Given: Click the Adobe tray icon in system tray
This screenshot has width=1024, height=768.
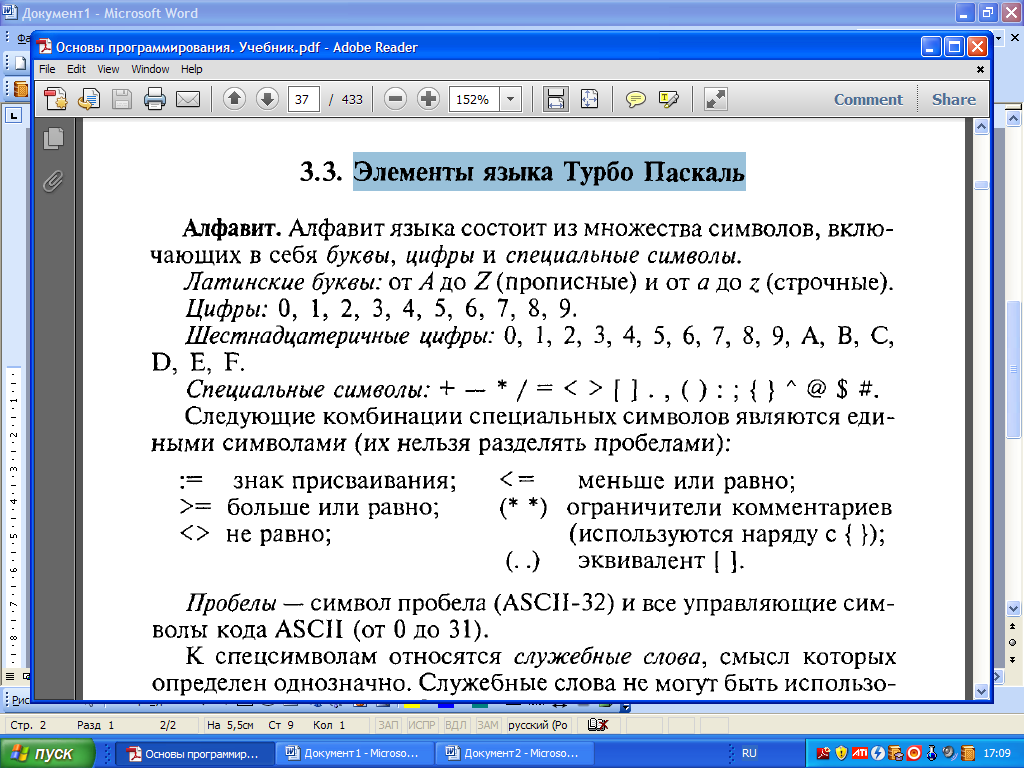Looking at the screenshot, I should point(823,753).
